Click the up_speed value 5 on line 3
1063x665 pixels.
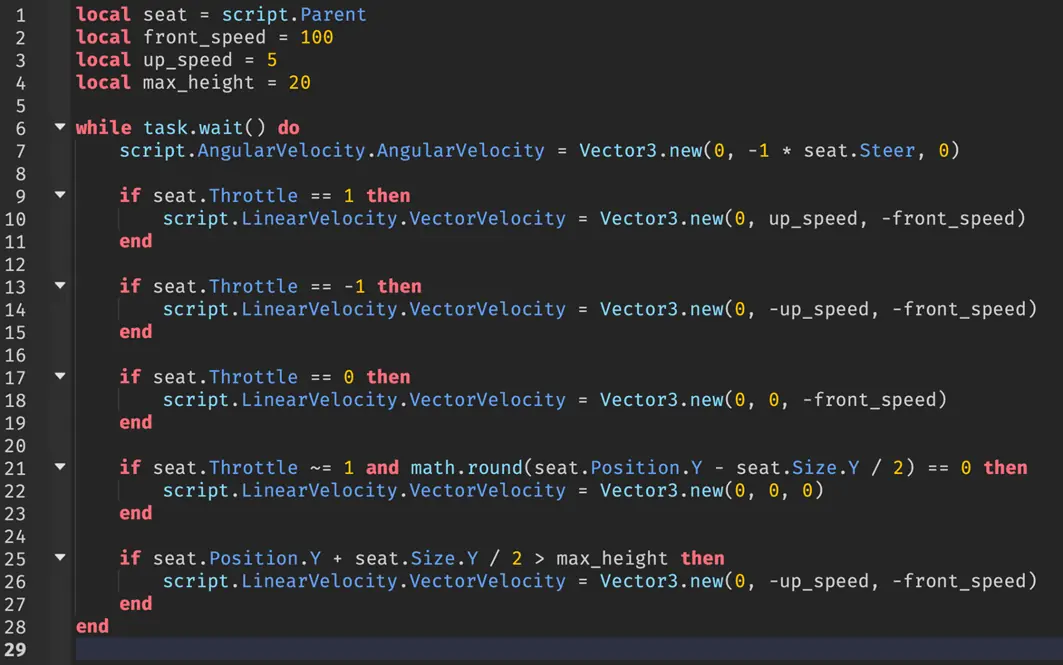pos(272,60)
